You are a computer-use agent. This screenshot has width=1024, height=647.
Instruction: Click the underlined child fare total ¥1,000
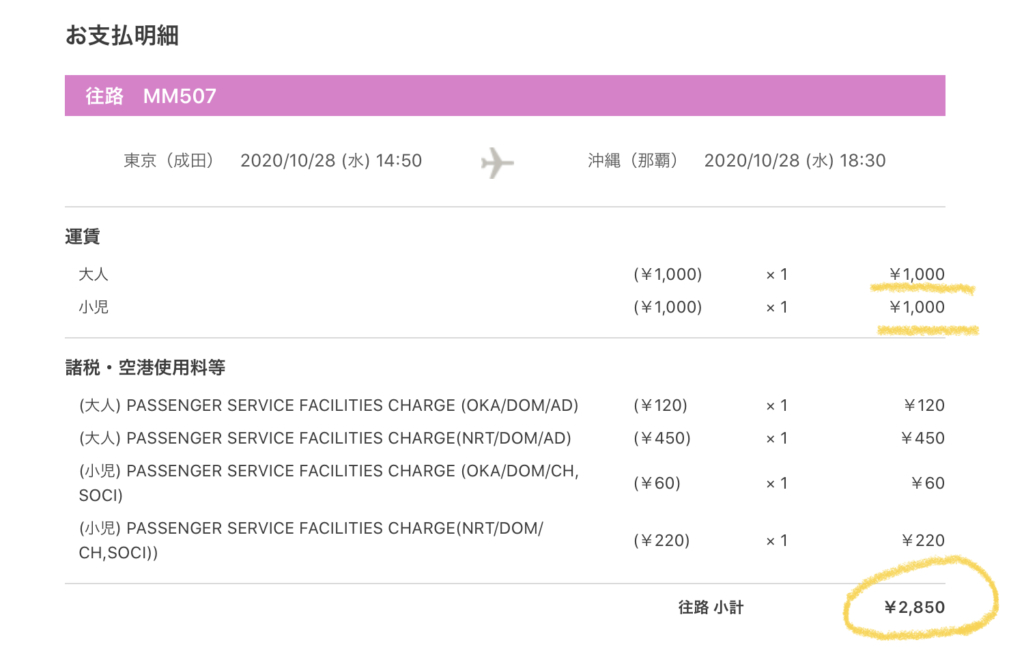point(917,307)
